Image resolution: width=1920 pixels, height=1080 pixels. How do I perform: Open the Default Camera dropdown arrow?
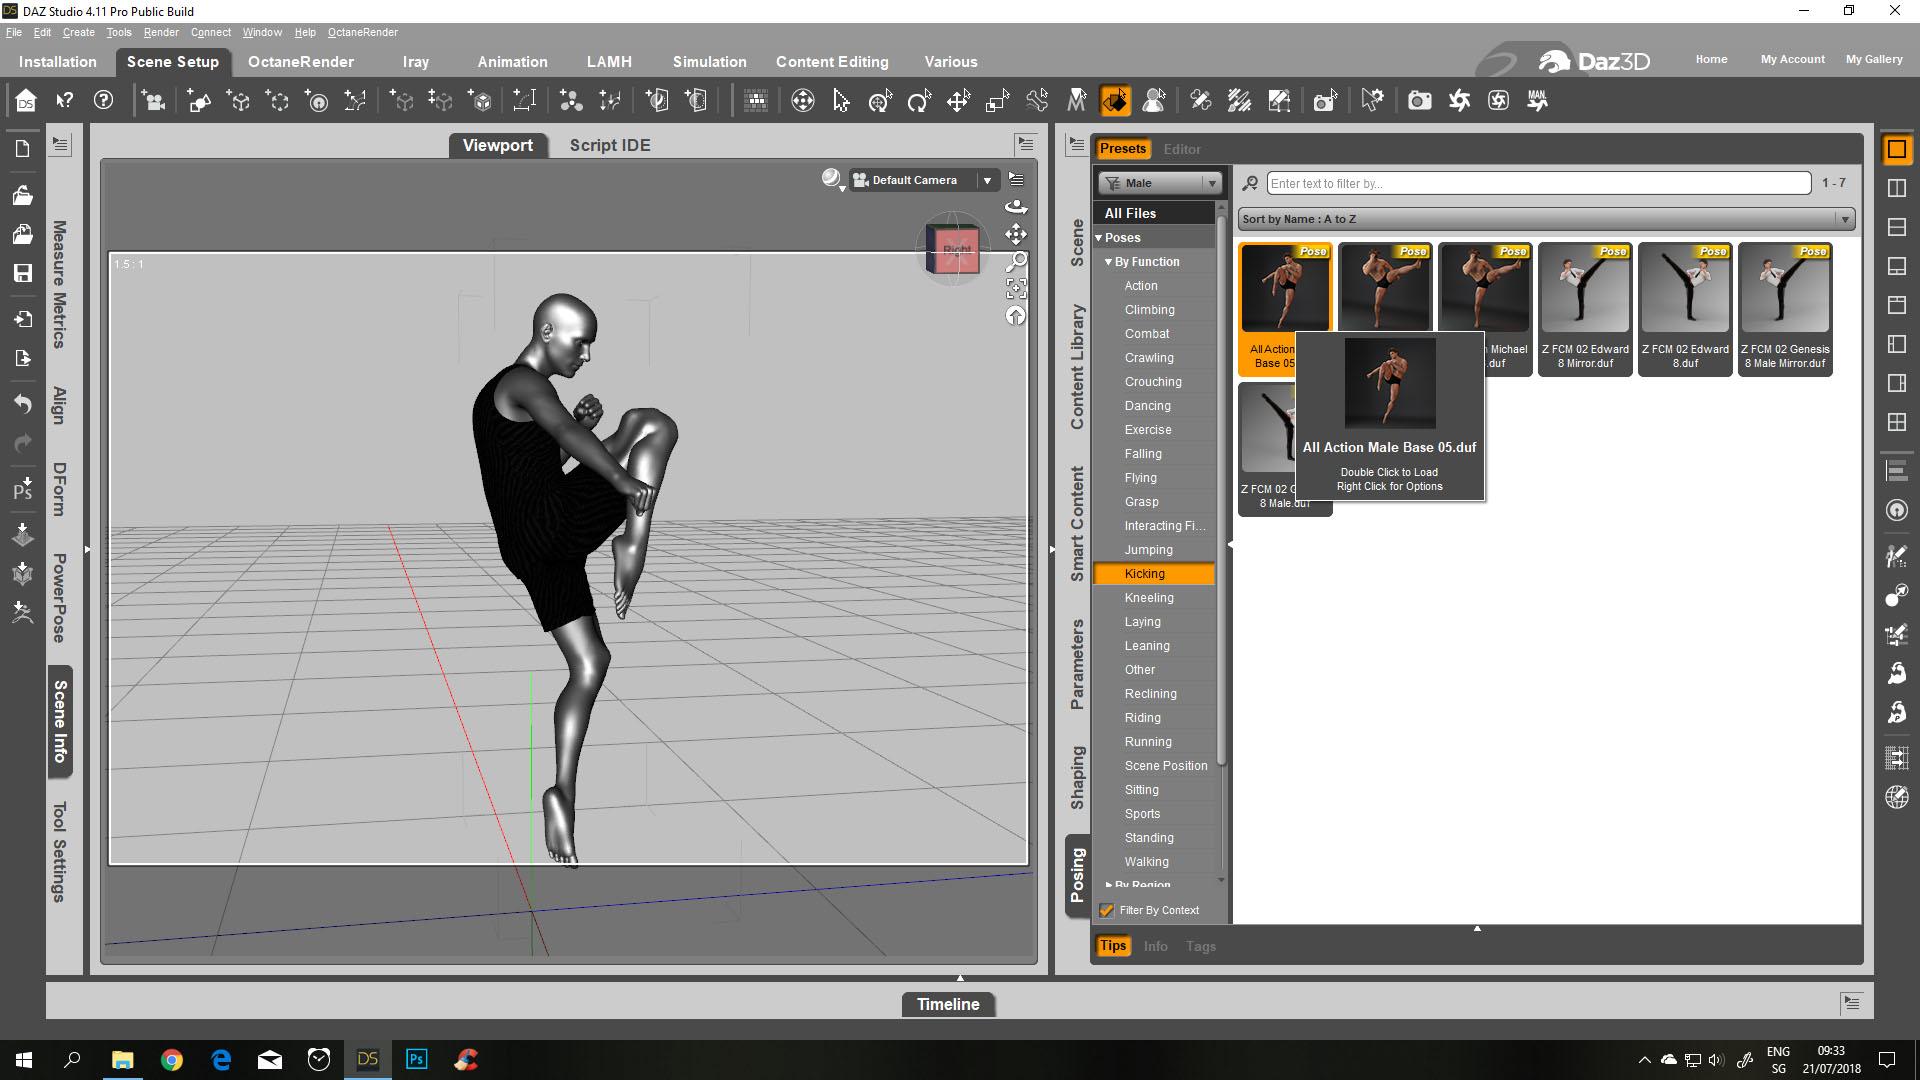tap(987, 180)
